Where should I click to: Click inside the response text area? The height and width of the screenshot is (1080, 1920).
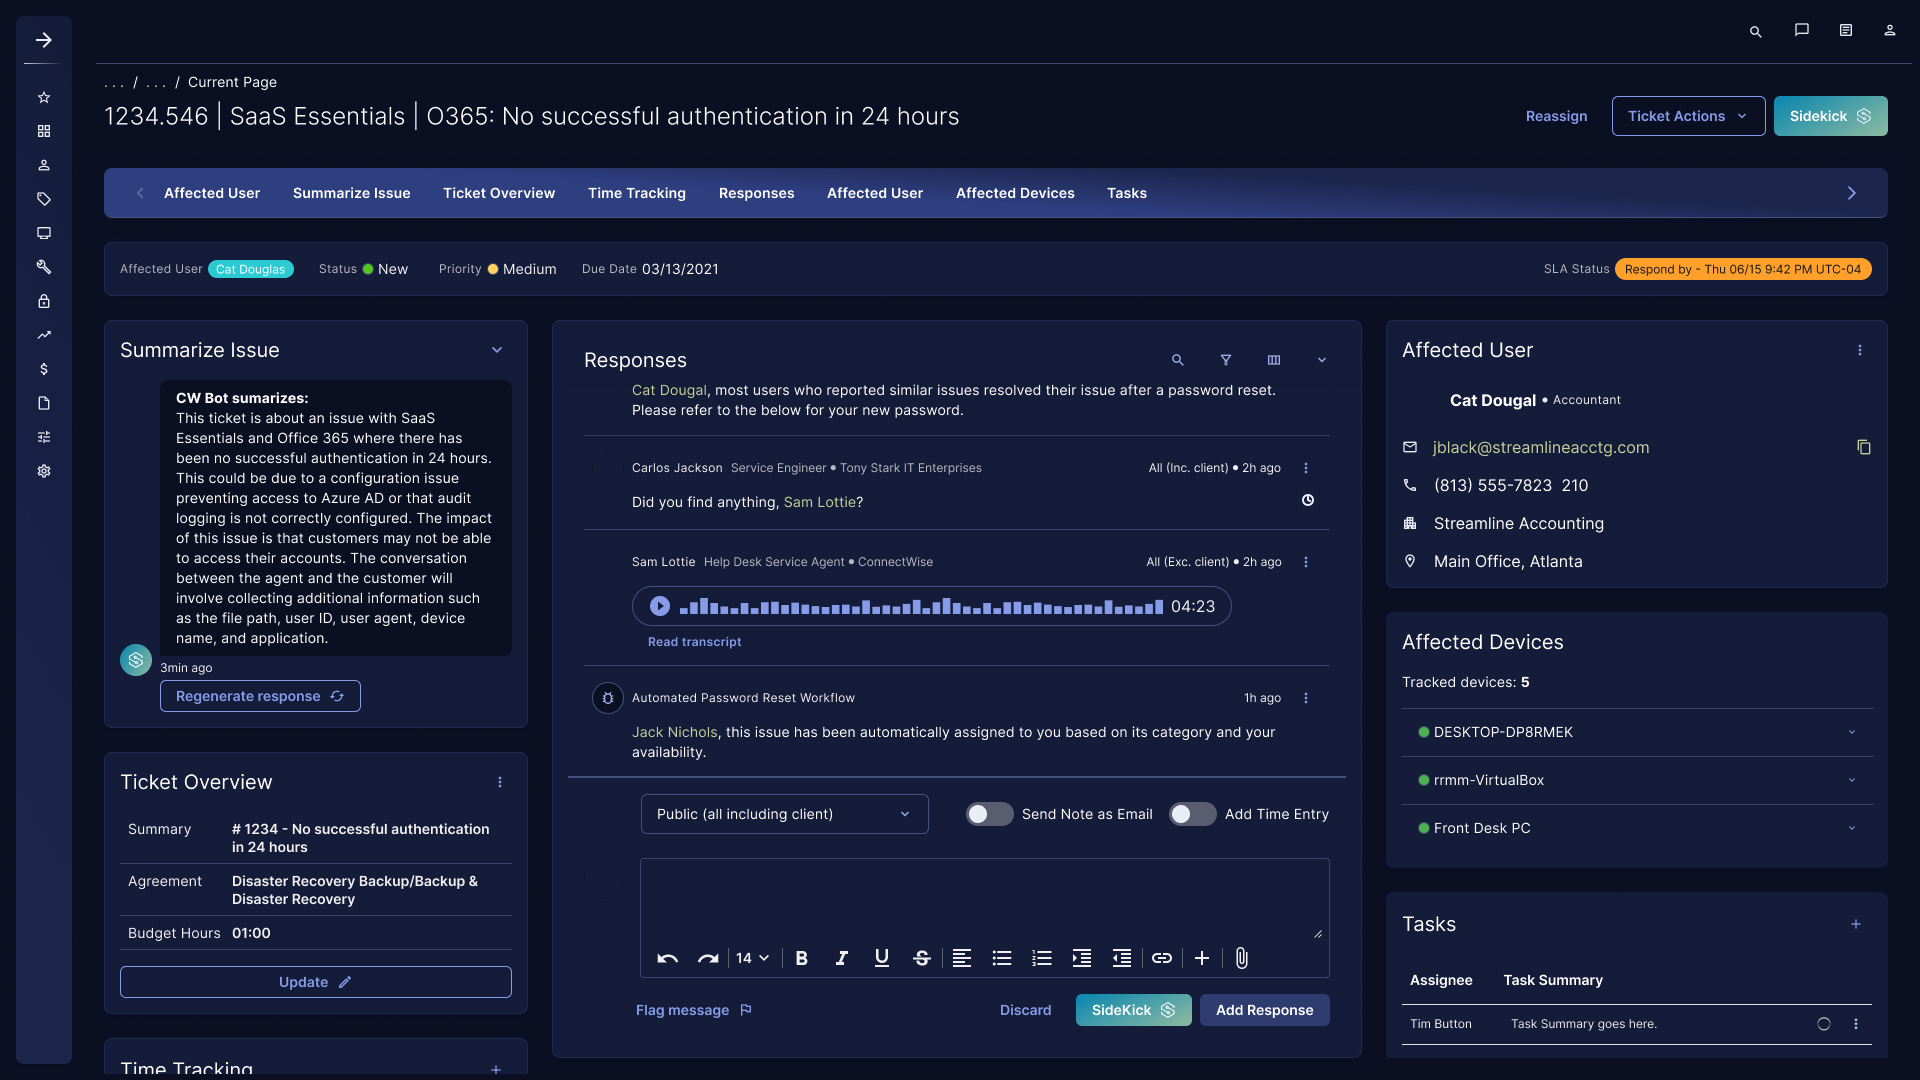pos(984,898)
